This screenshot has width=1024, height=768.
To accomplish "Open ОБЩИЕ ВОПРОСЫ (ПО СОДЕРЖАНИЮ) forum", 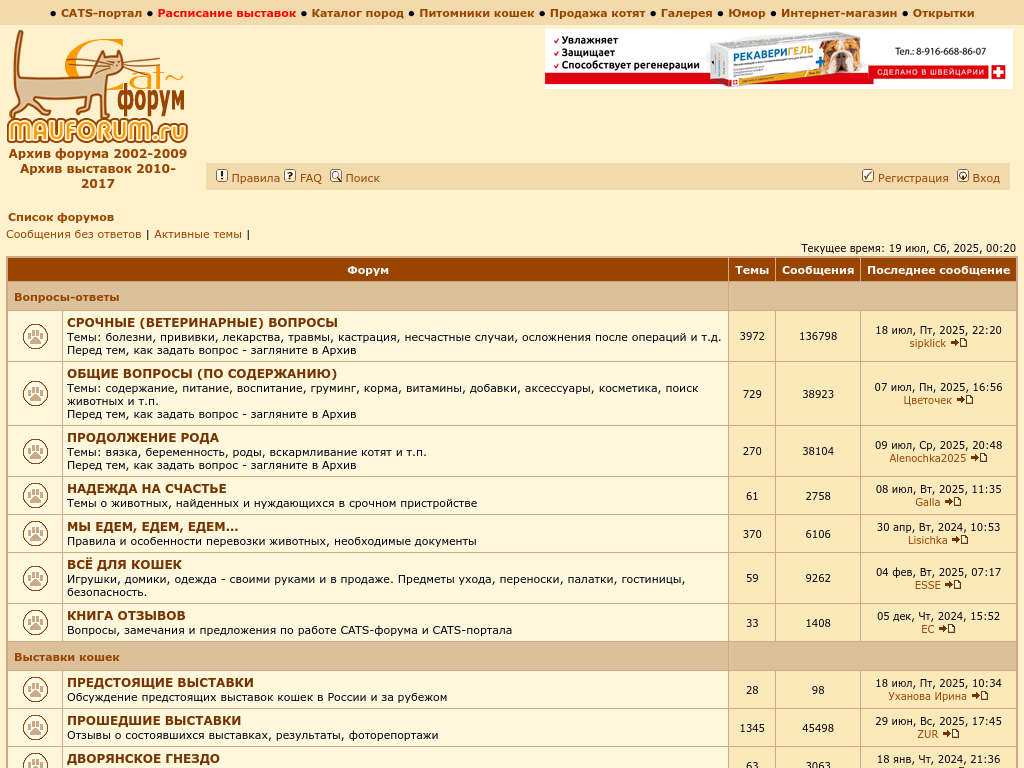I will (202, 373).
